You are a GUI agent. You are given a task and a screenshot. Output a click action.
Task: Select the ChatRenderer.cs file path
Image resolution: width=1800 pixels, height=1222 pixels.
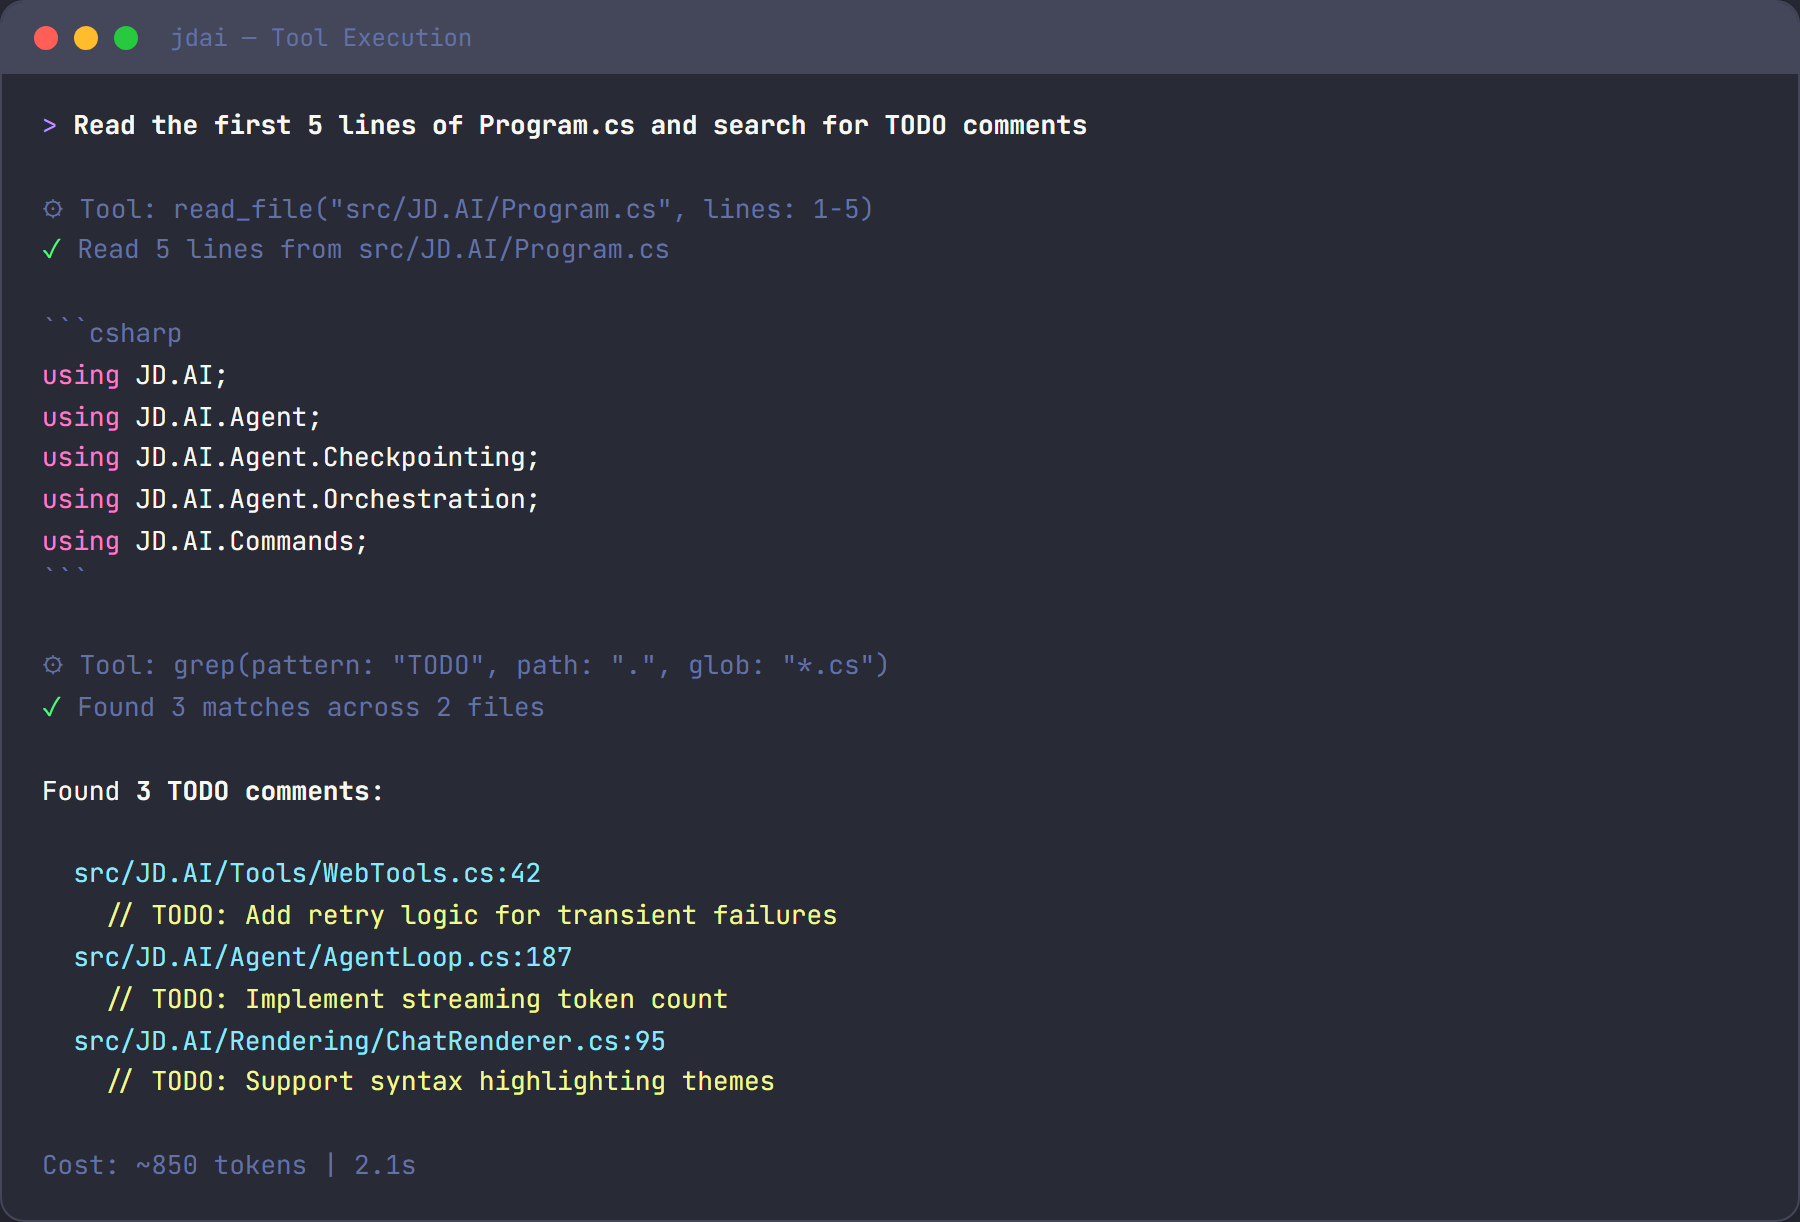[367, 1040]
